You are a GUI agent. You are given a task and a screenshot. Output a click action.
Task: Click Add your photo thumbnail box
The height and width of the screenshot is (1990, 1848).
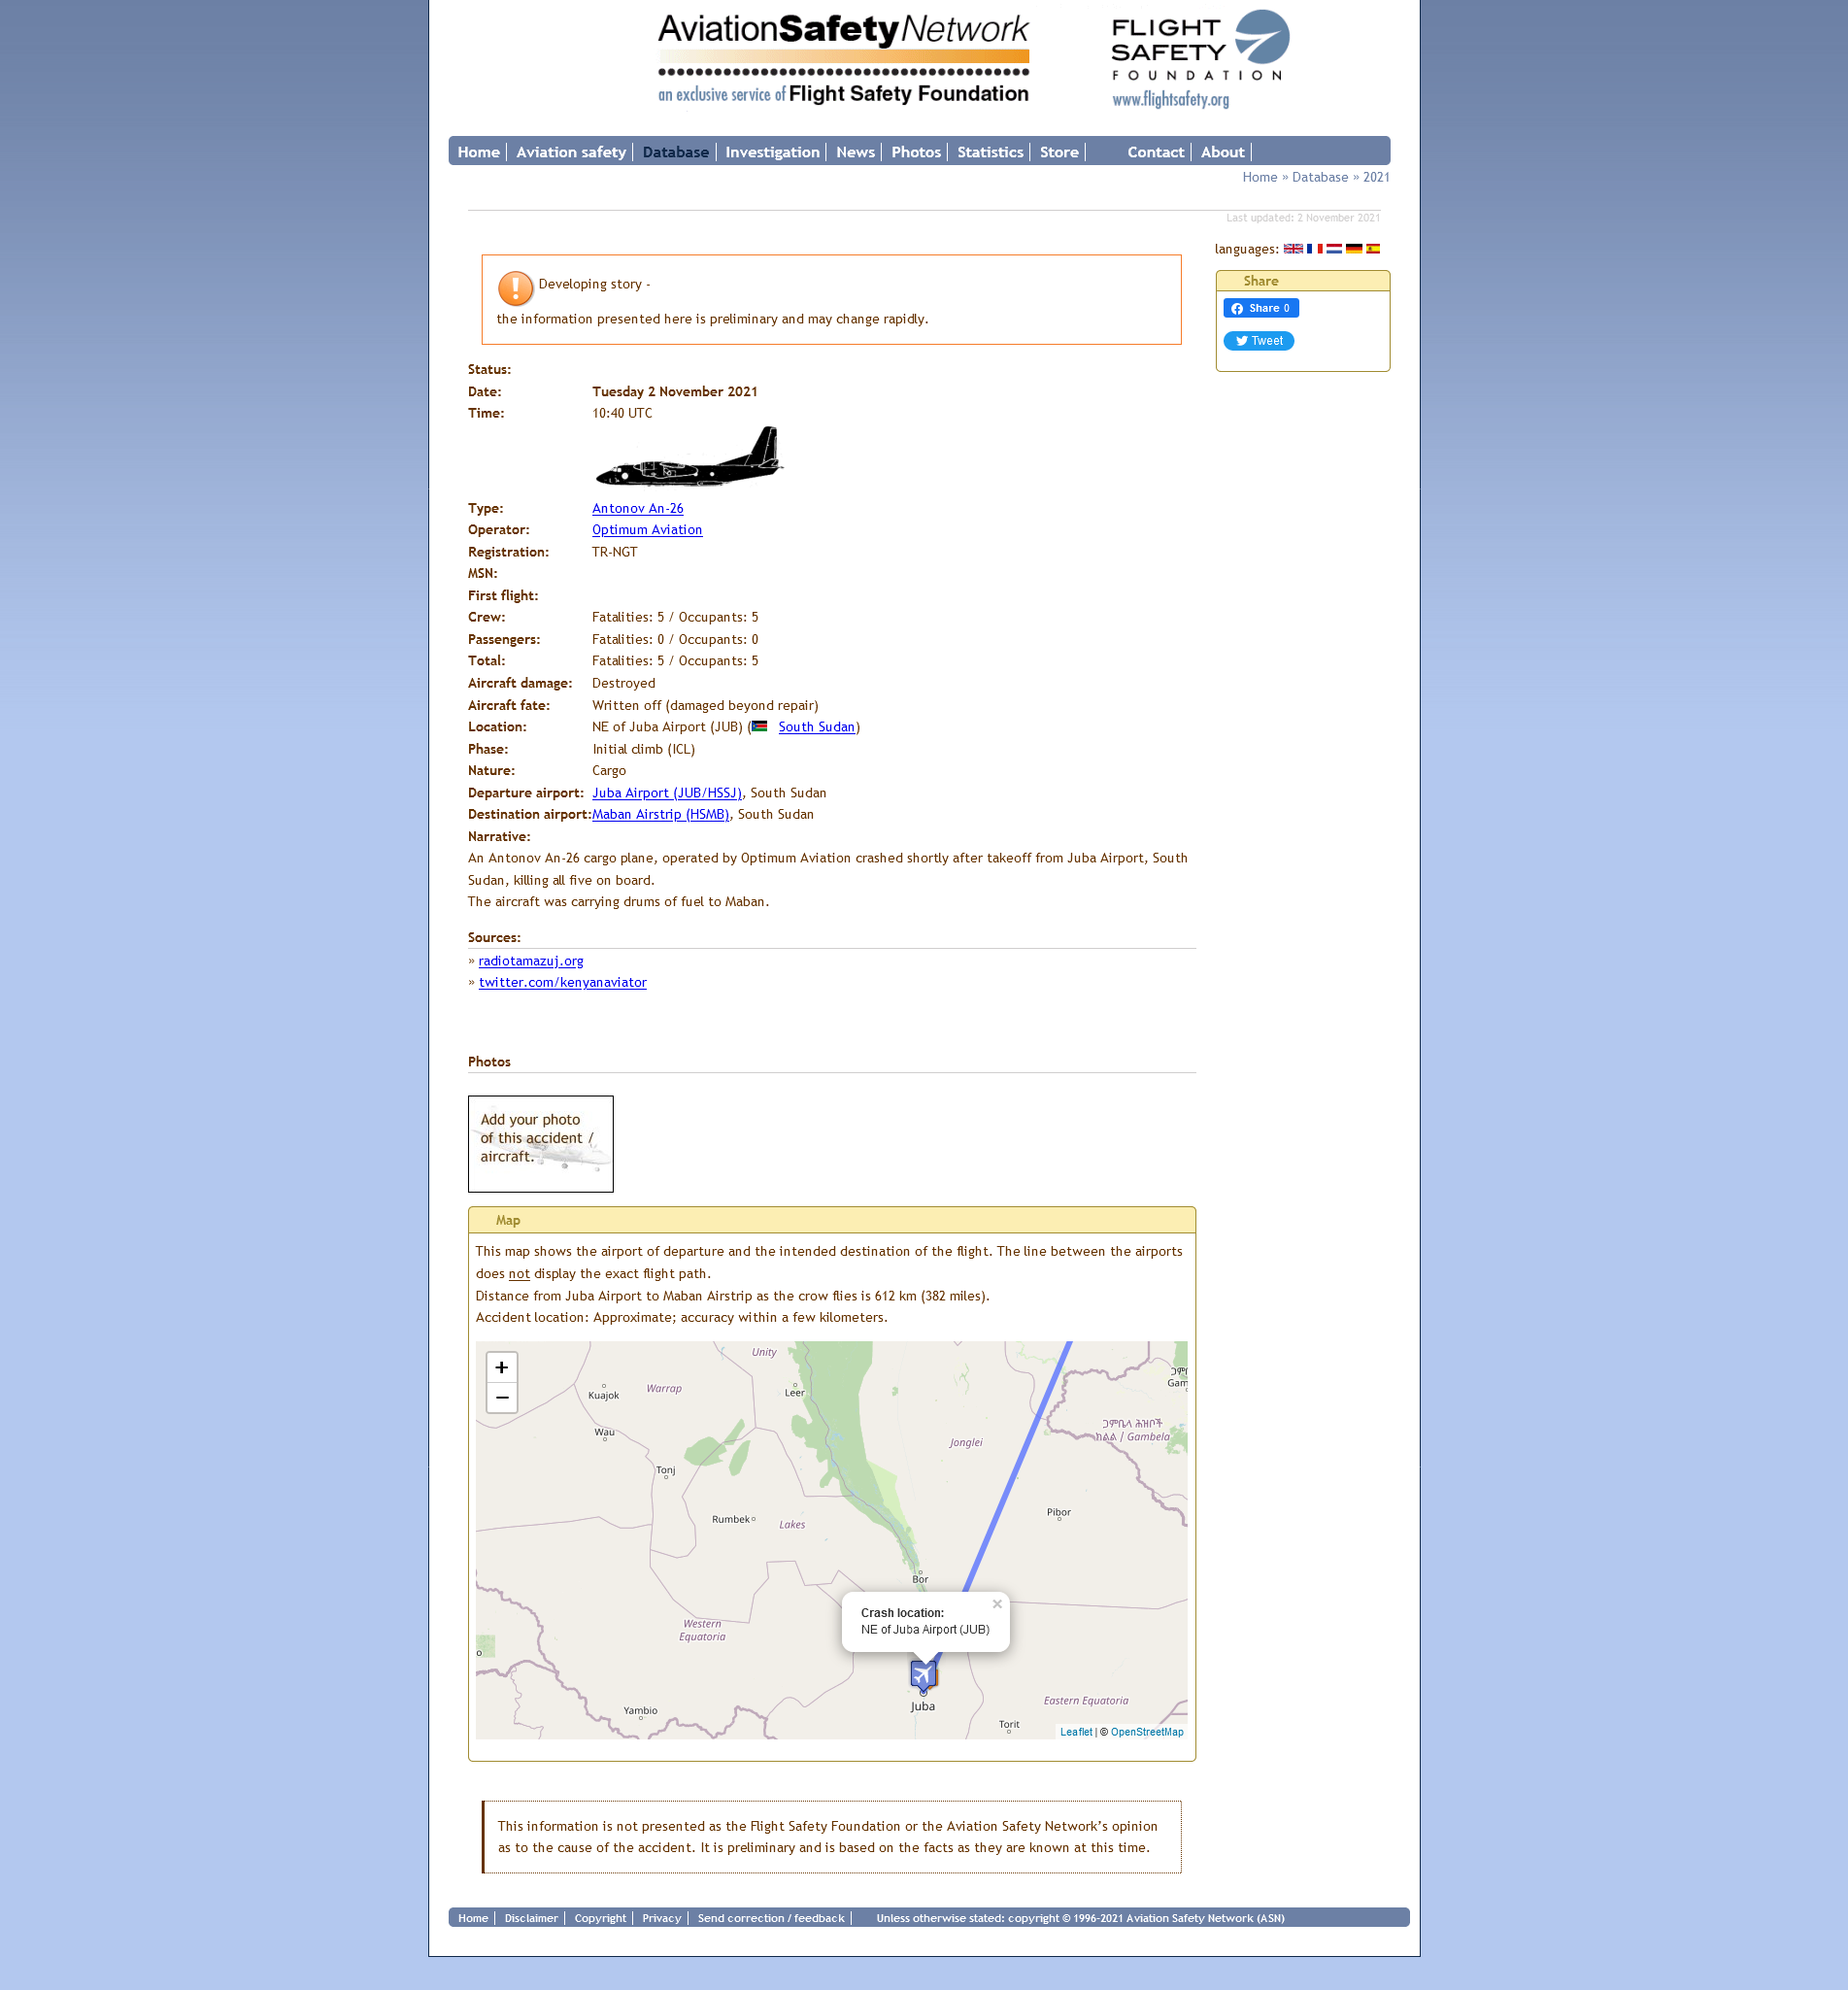coord(540,1144)
